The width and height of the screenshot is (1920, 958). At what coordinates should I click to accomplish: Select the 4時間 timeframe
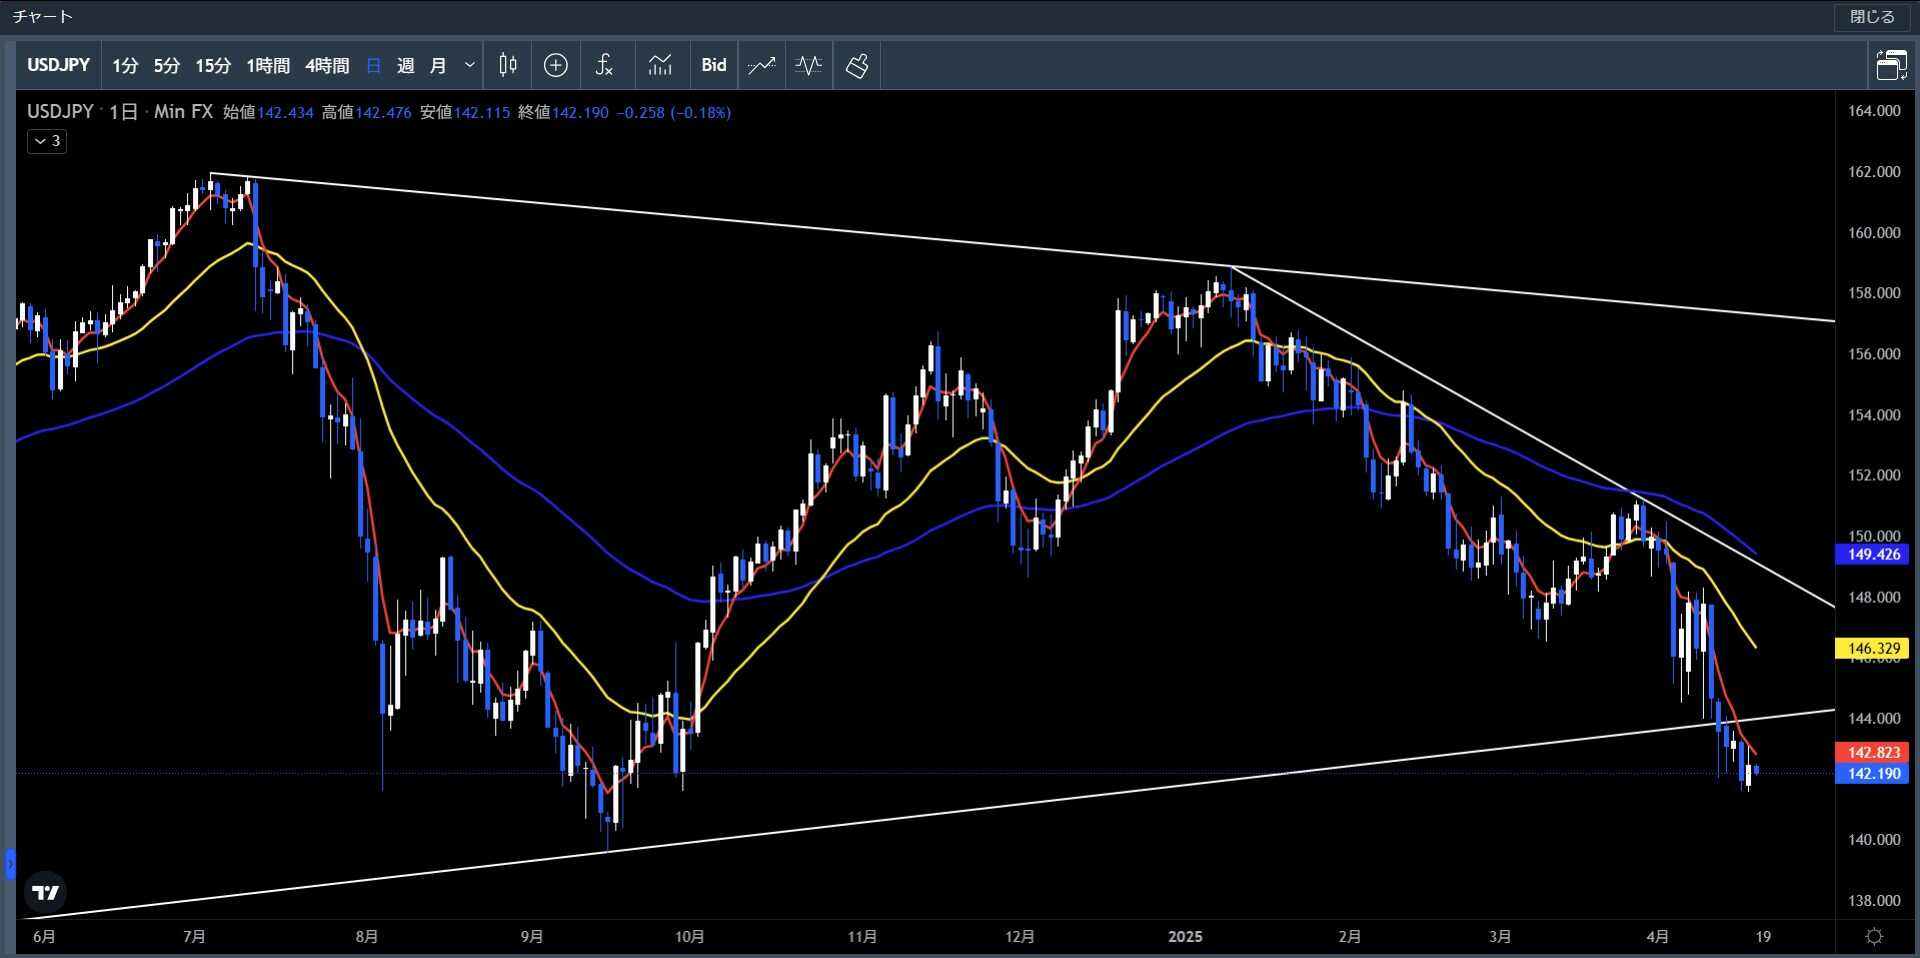(x=327, y=65)
